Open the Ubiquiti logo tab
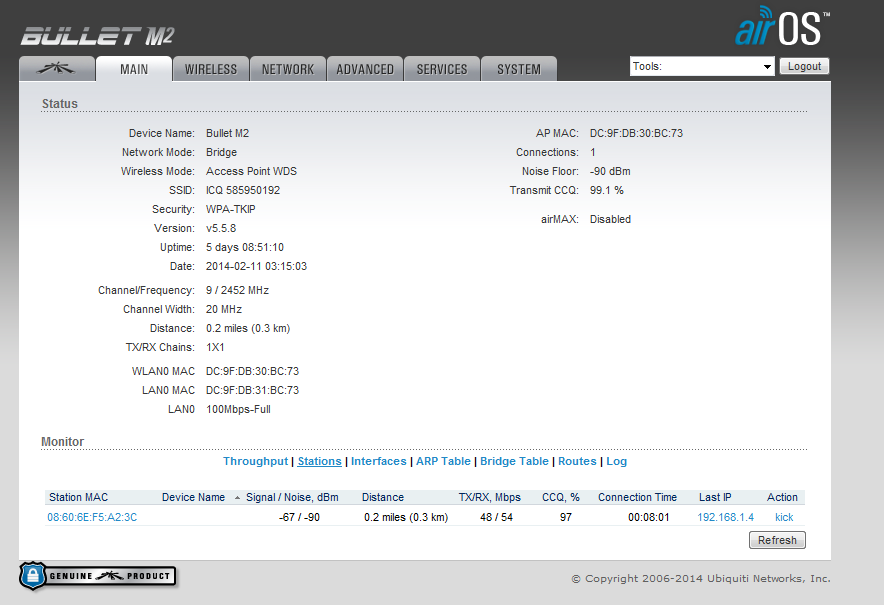Viewport: 884px width, 605px height. tap(56, 69)
